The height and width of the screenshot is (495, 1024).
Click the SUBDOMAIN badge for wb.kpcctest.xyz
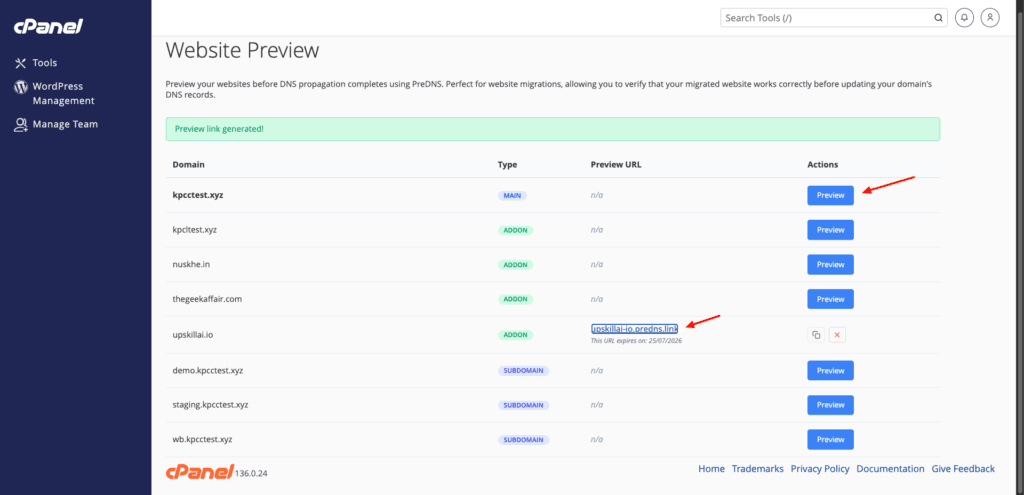(523, 439)
